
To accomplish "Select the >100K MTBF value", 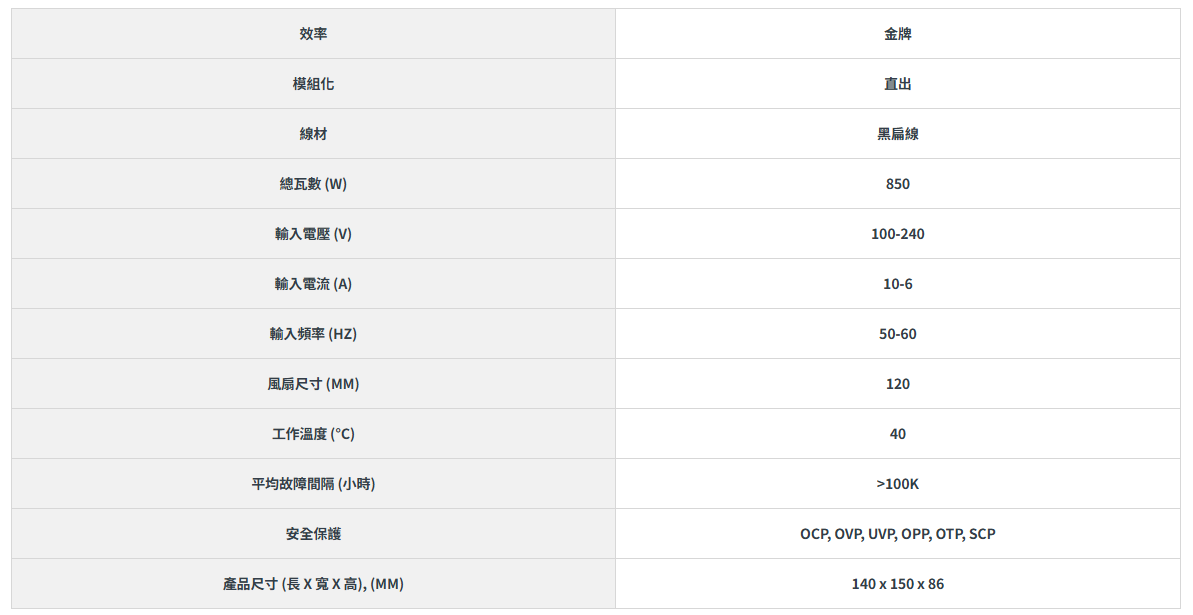I will point(897,484).
